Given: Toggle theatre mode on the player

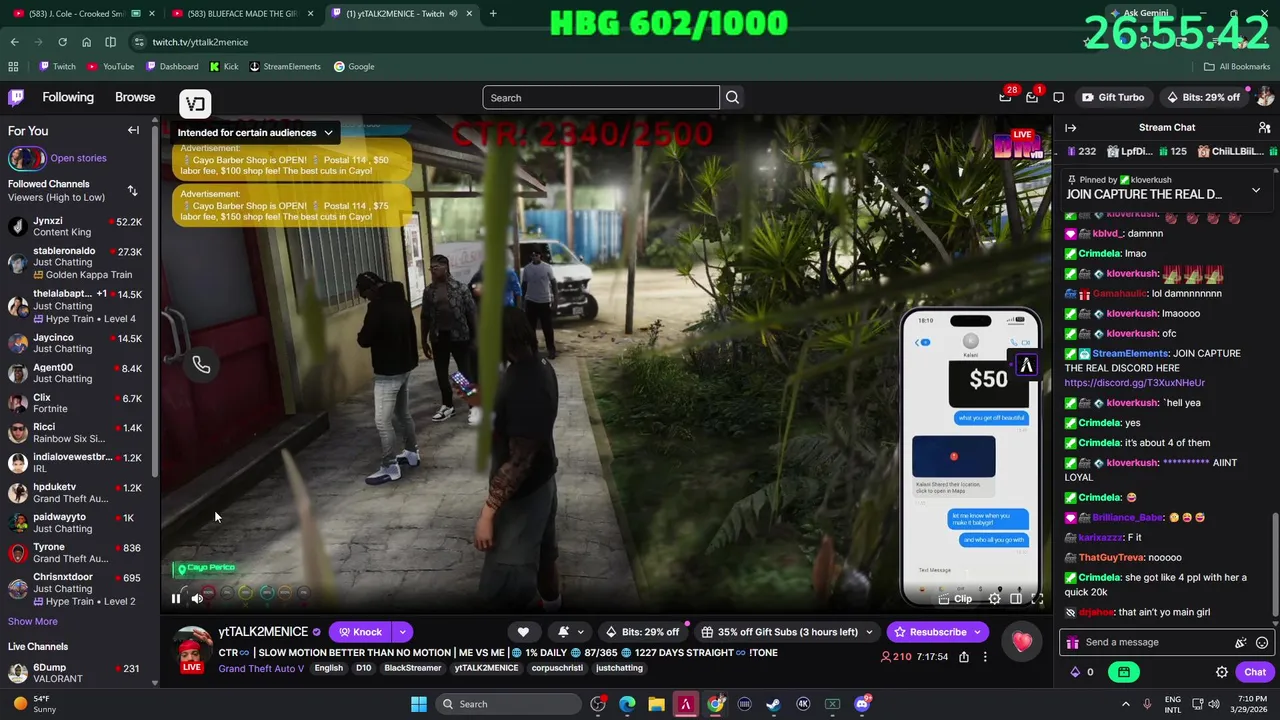Looking at the screenshot, I should pyautogui.click(x=1016, y=598).
